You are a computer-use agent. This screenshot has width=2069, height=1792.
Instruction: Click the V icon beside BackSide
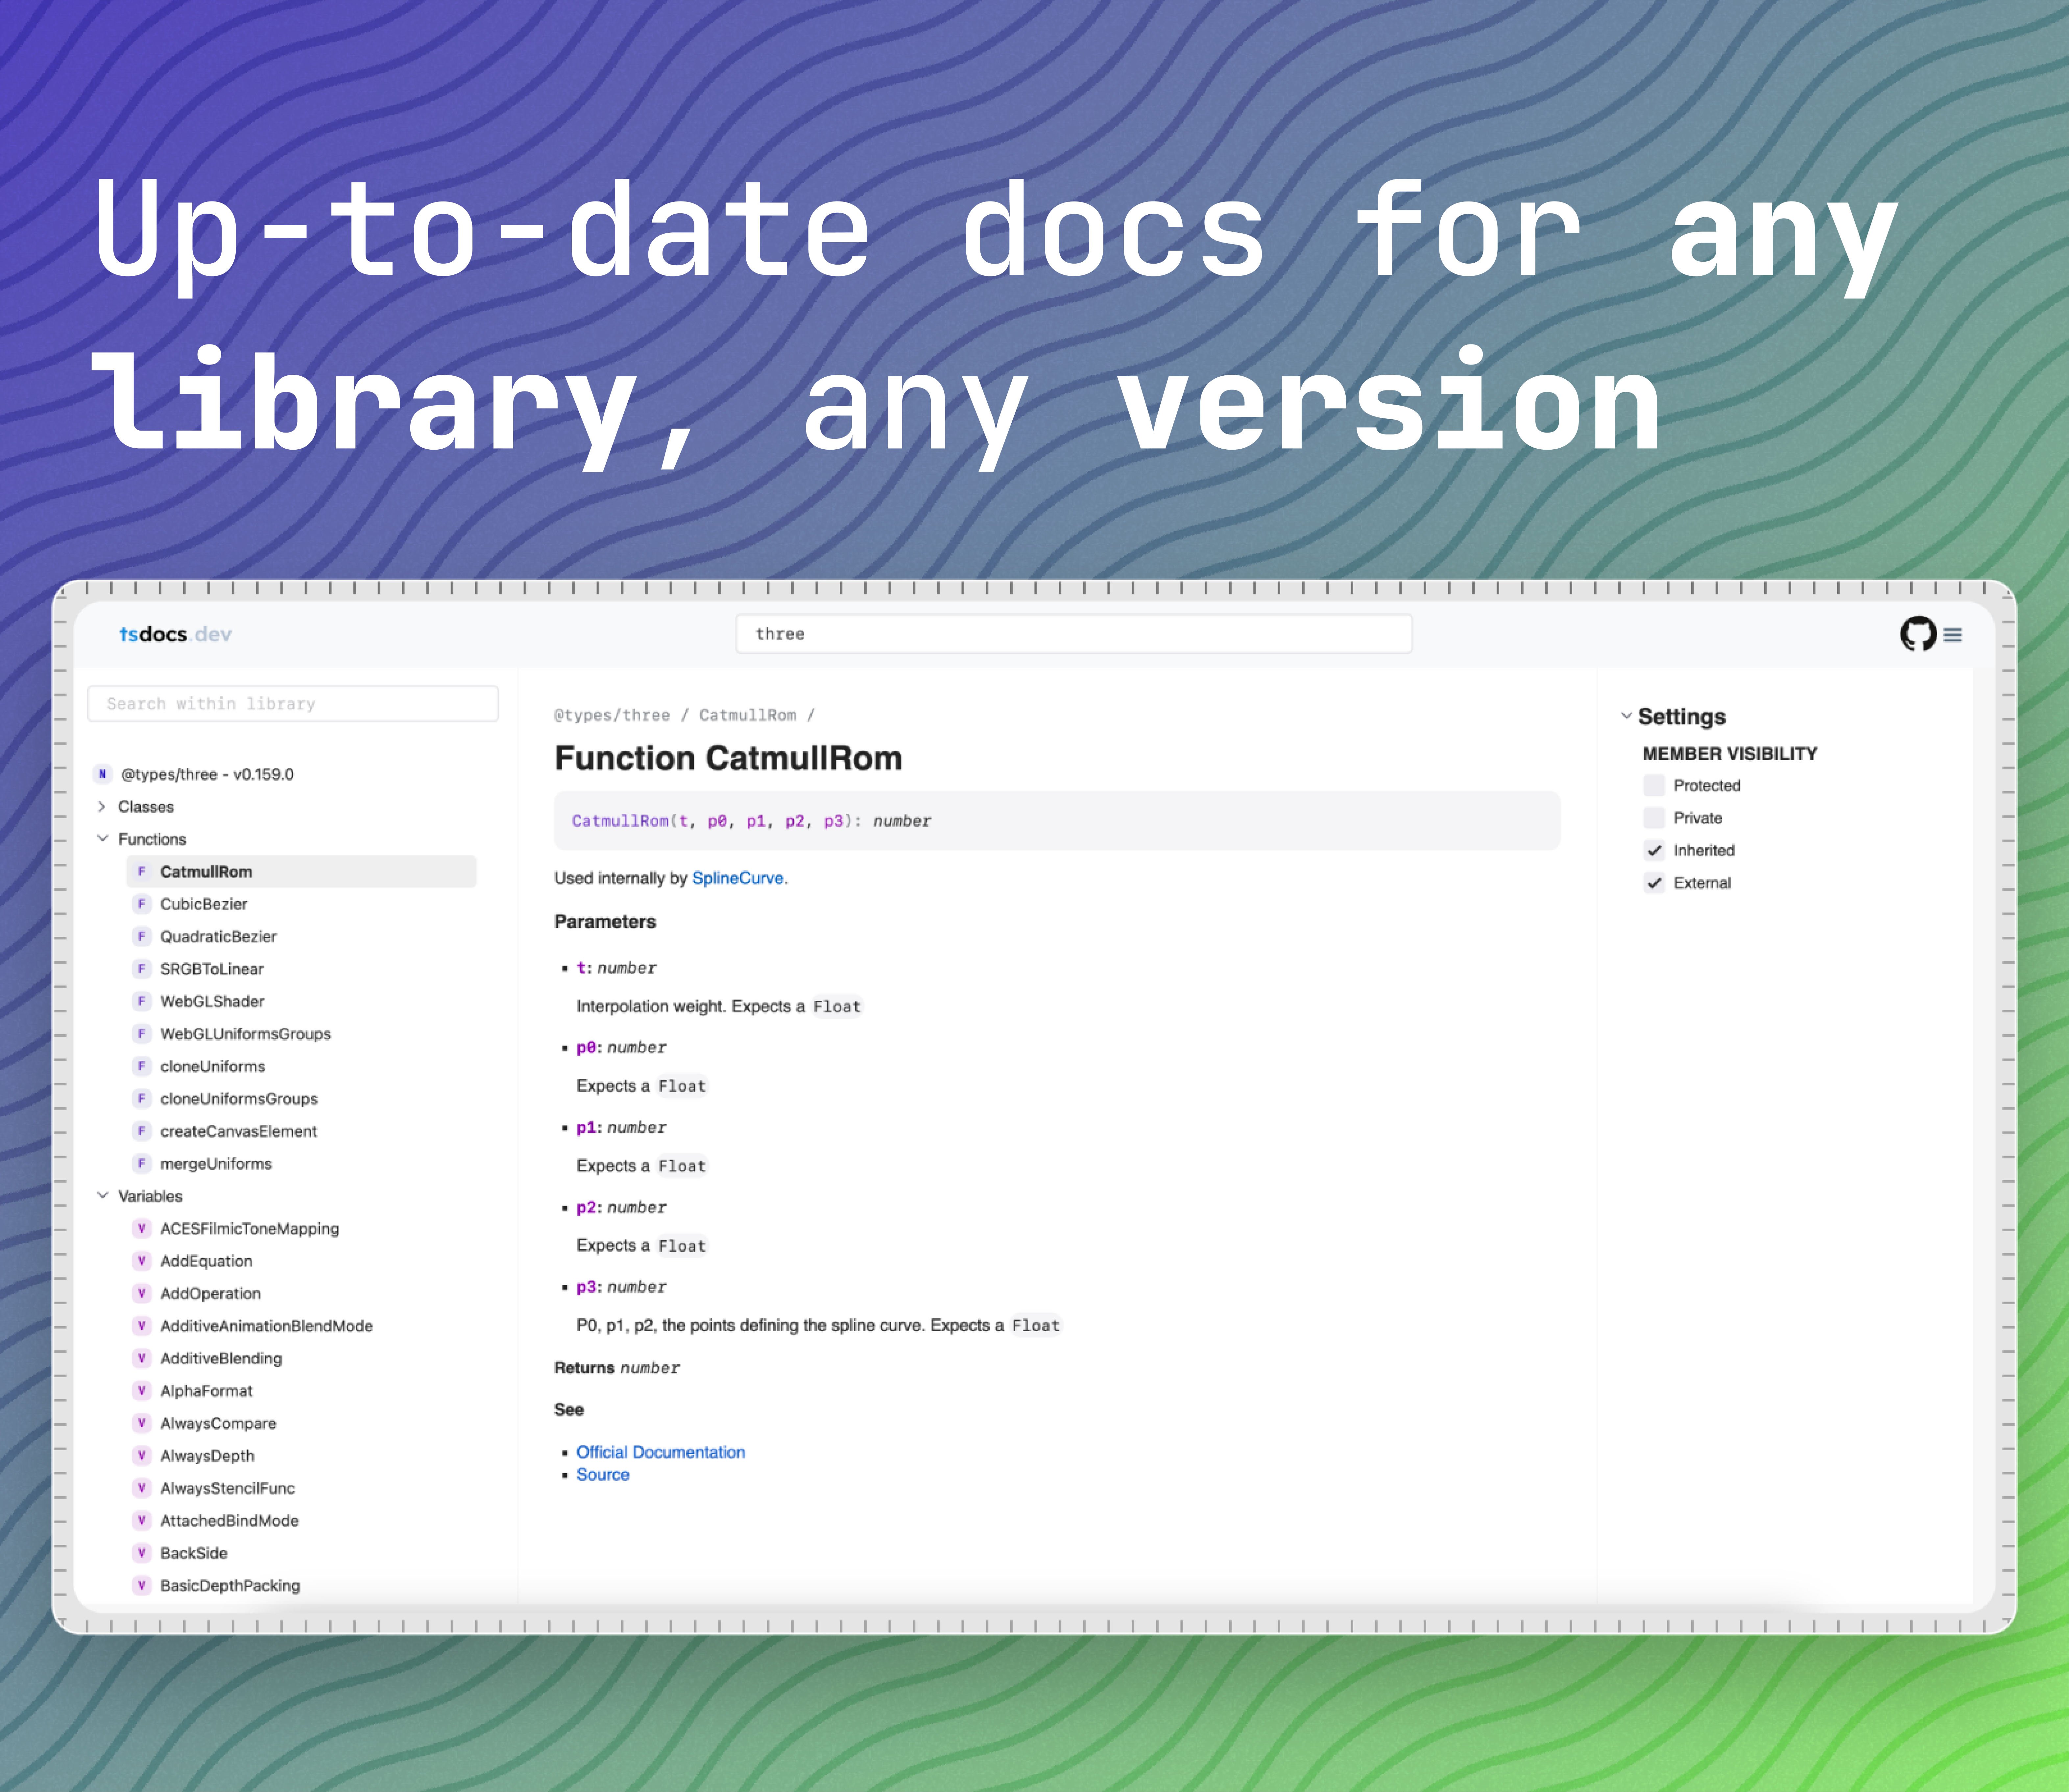coord(142,1553)
